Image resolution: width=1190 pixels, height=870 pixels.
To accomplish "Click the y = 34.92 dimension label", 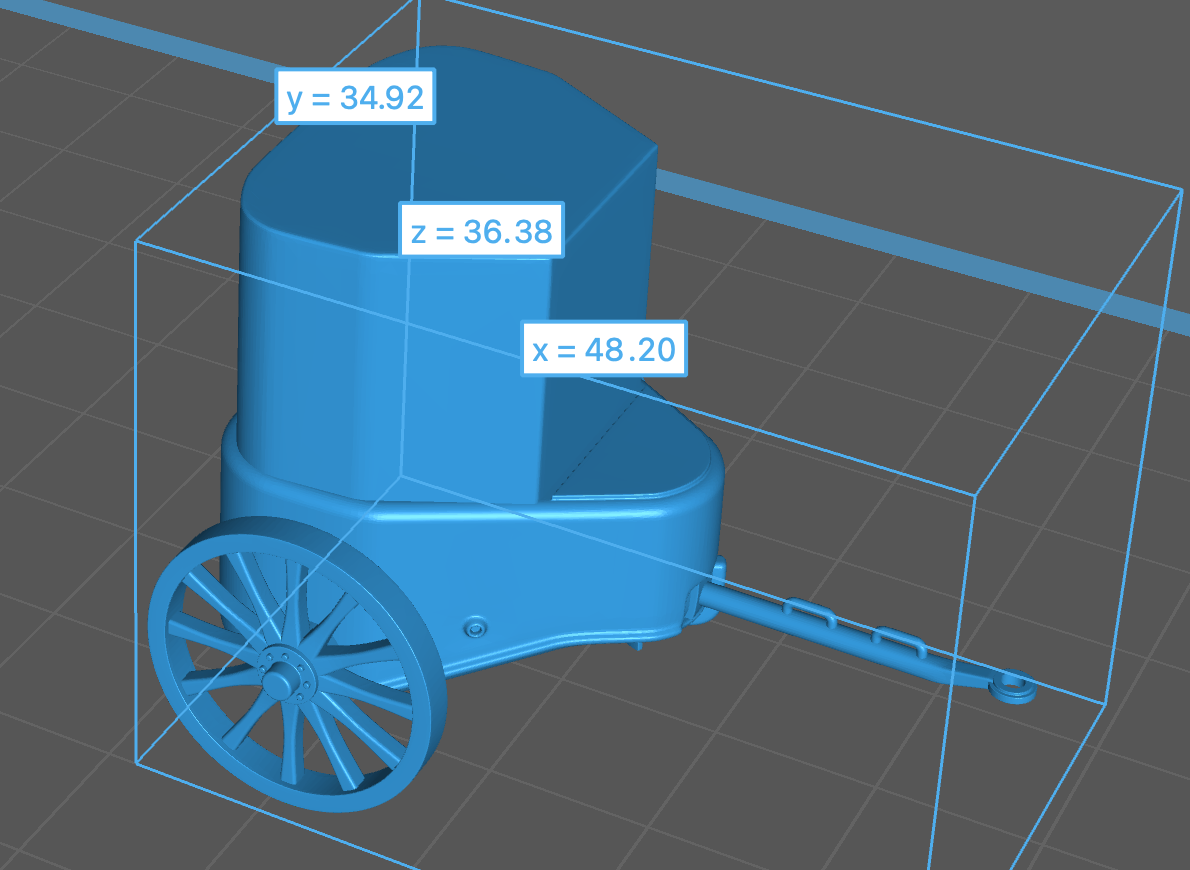I will (x=355, y=97).
